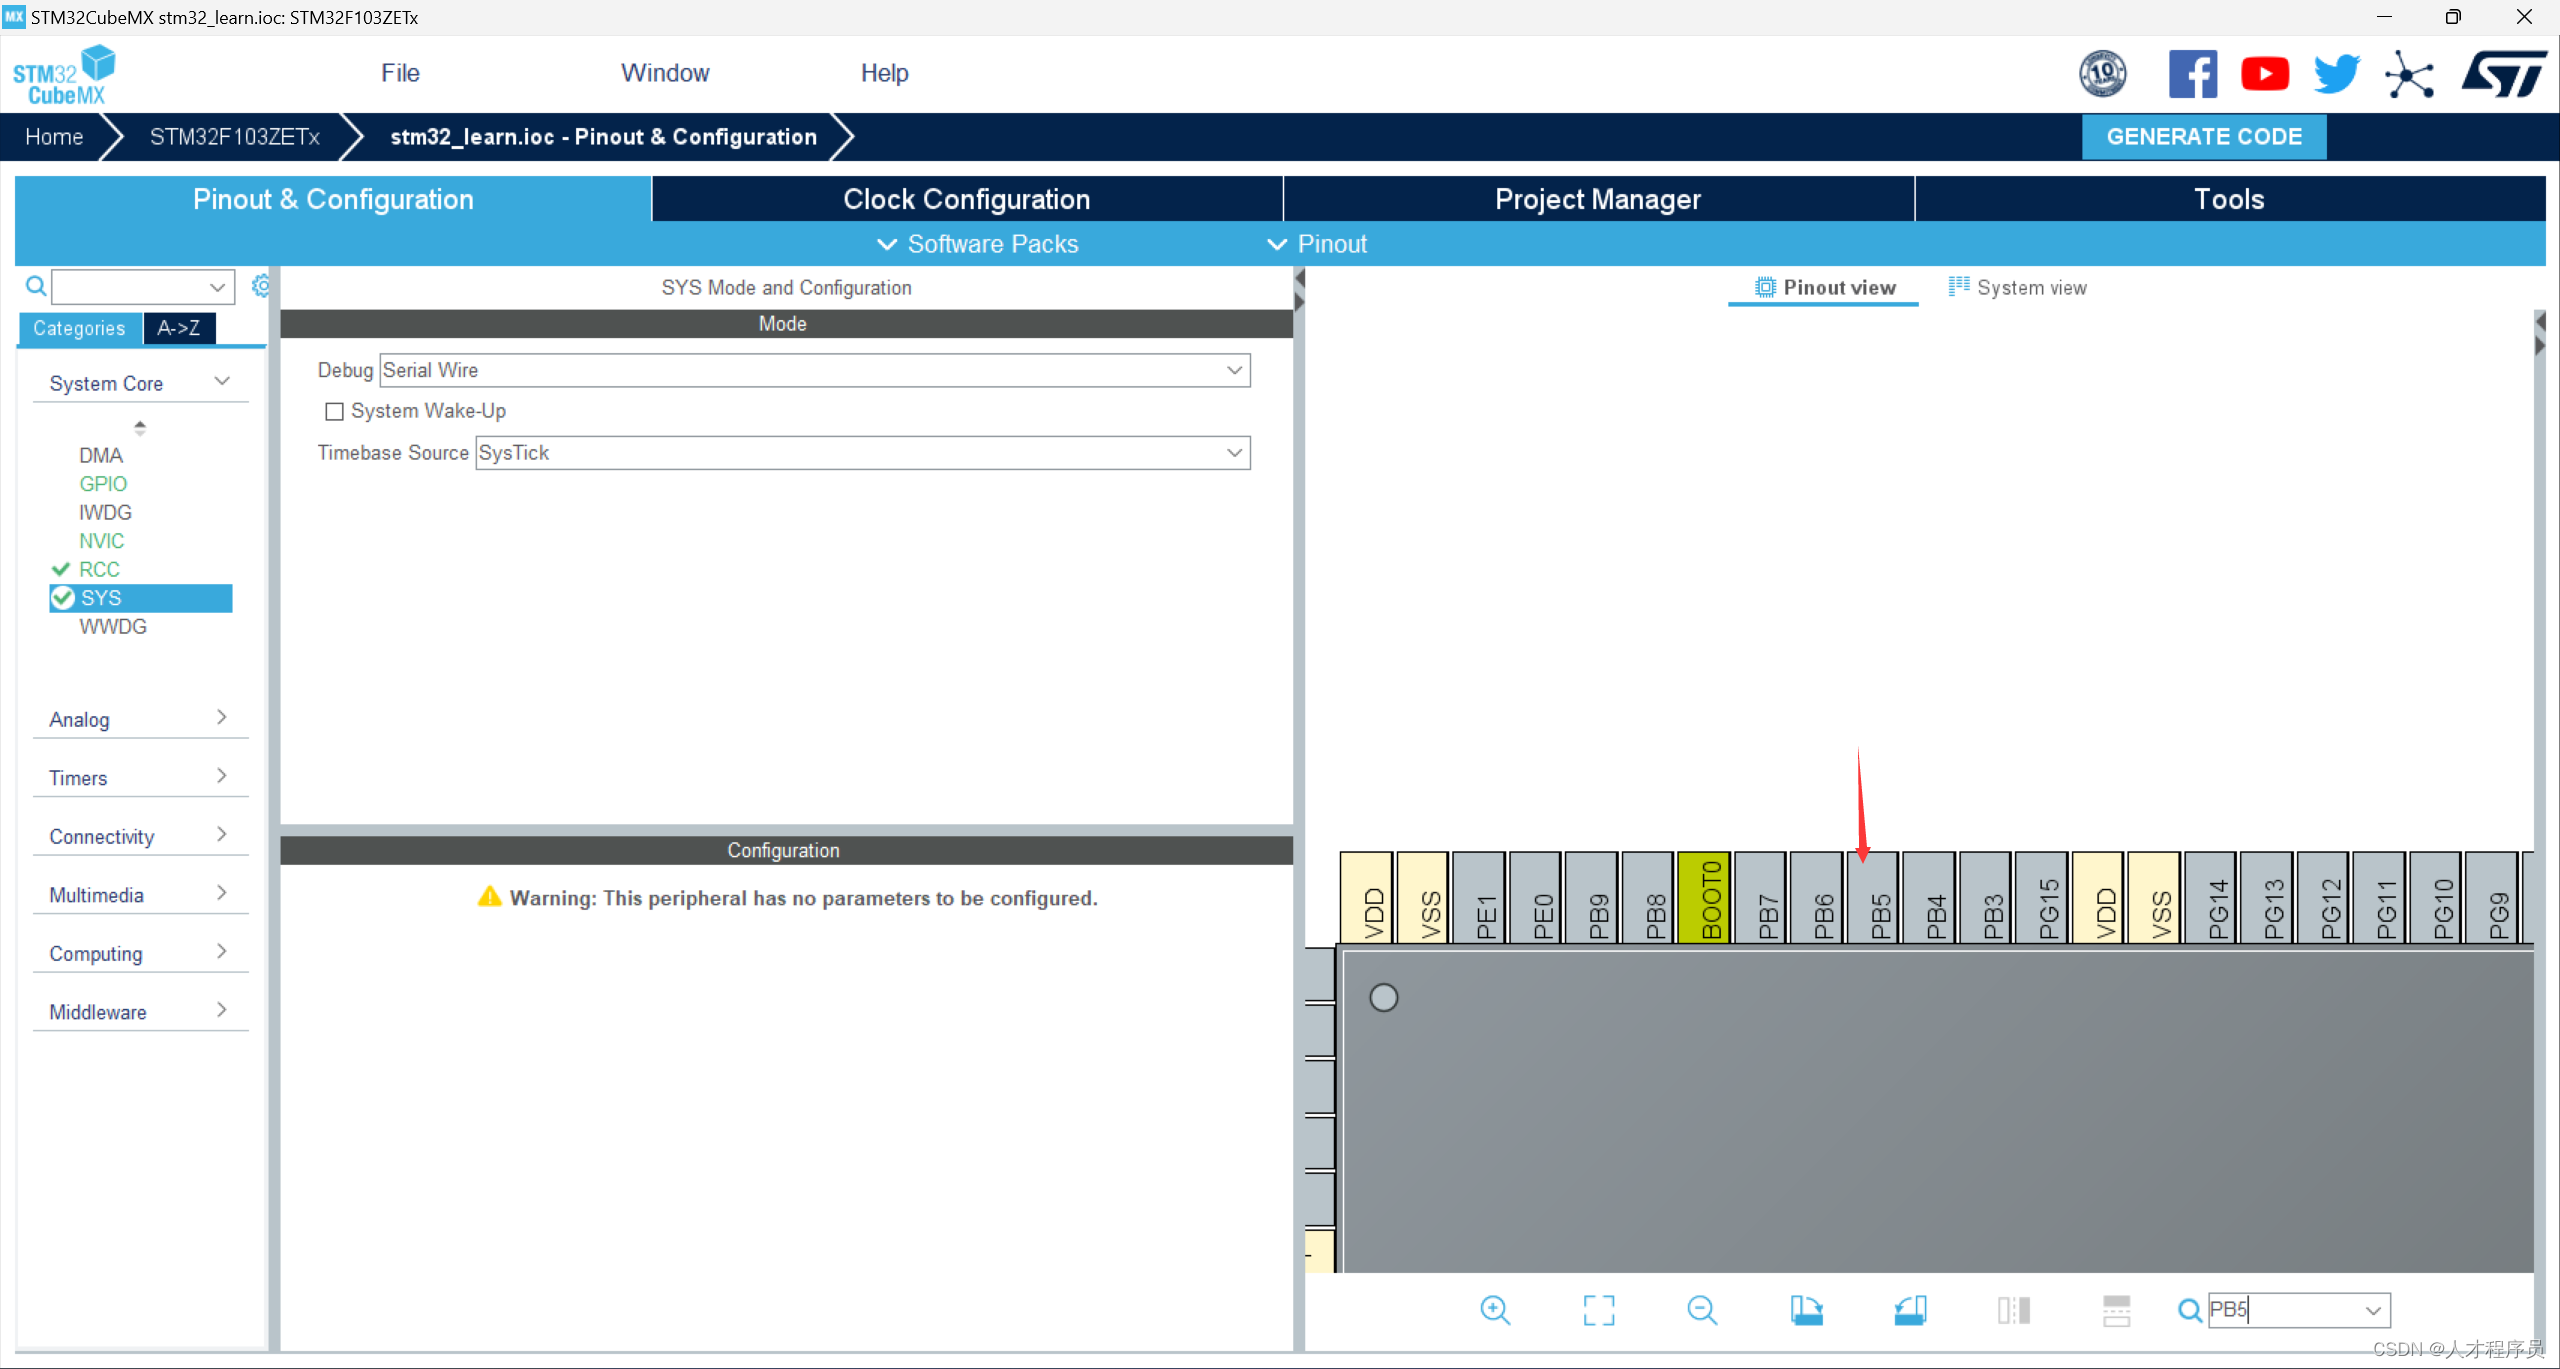
Task: Go to Home breadcrumb
Action: pos(54,137)
